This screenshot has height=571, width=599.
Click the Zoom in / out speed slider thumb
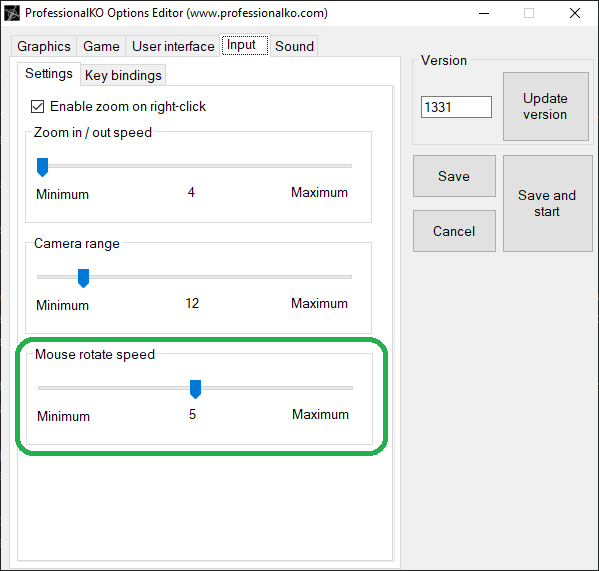coord(42,167)
